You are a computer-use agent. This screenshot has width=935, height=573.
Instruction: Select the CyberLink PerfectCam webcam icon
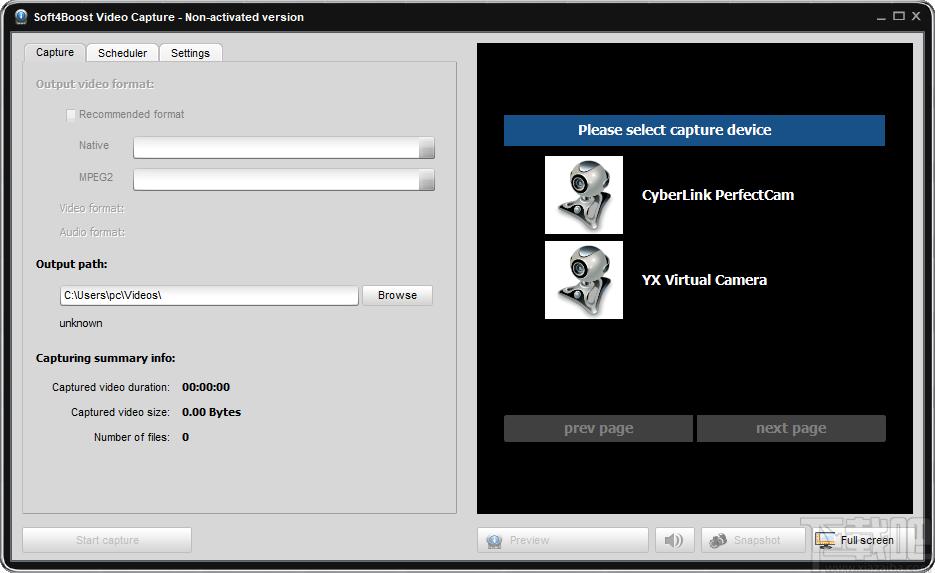click(x=584, y=195)
